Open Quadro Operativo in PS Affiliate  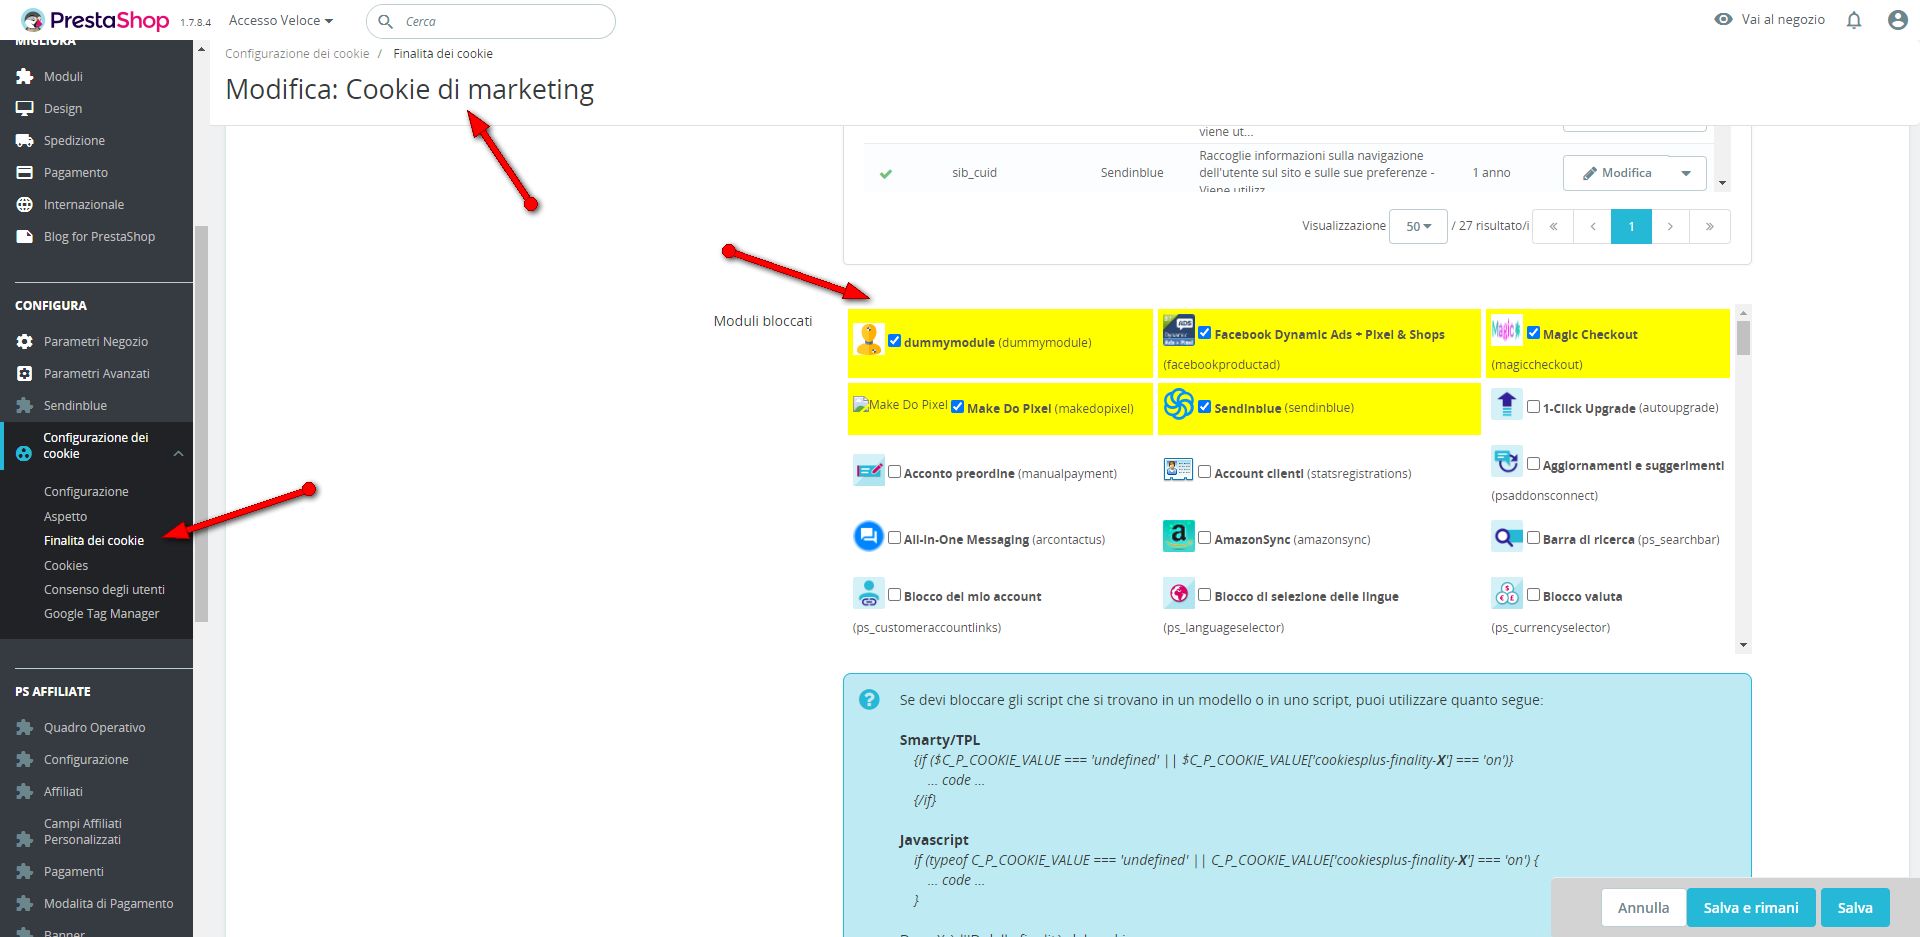tap(95, 727)
